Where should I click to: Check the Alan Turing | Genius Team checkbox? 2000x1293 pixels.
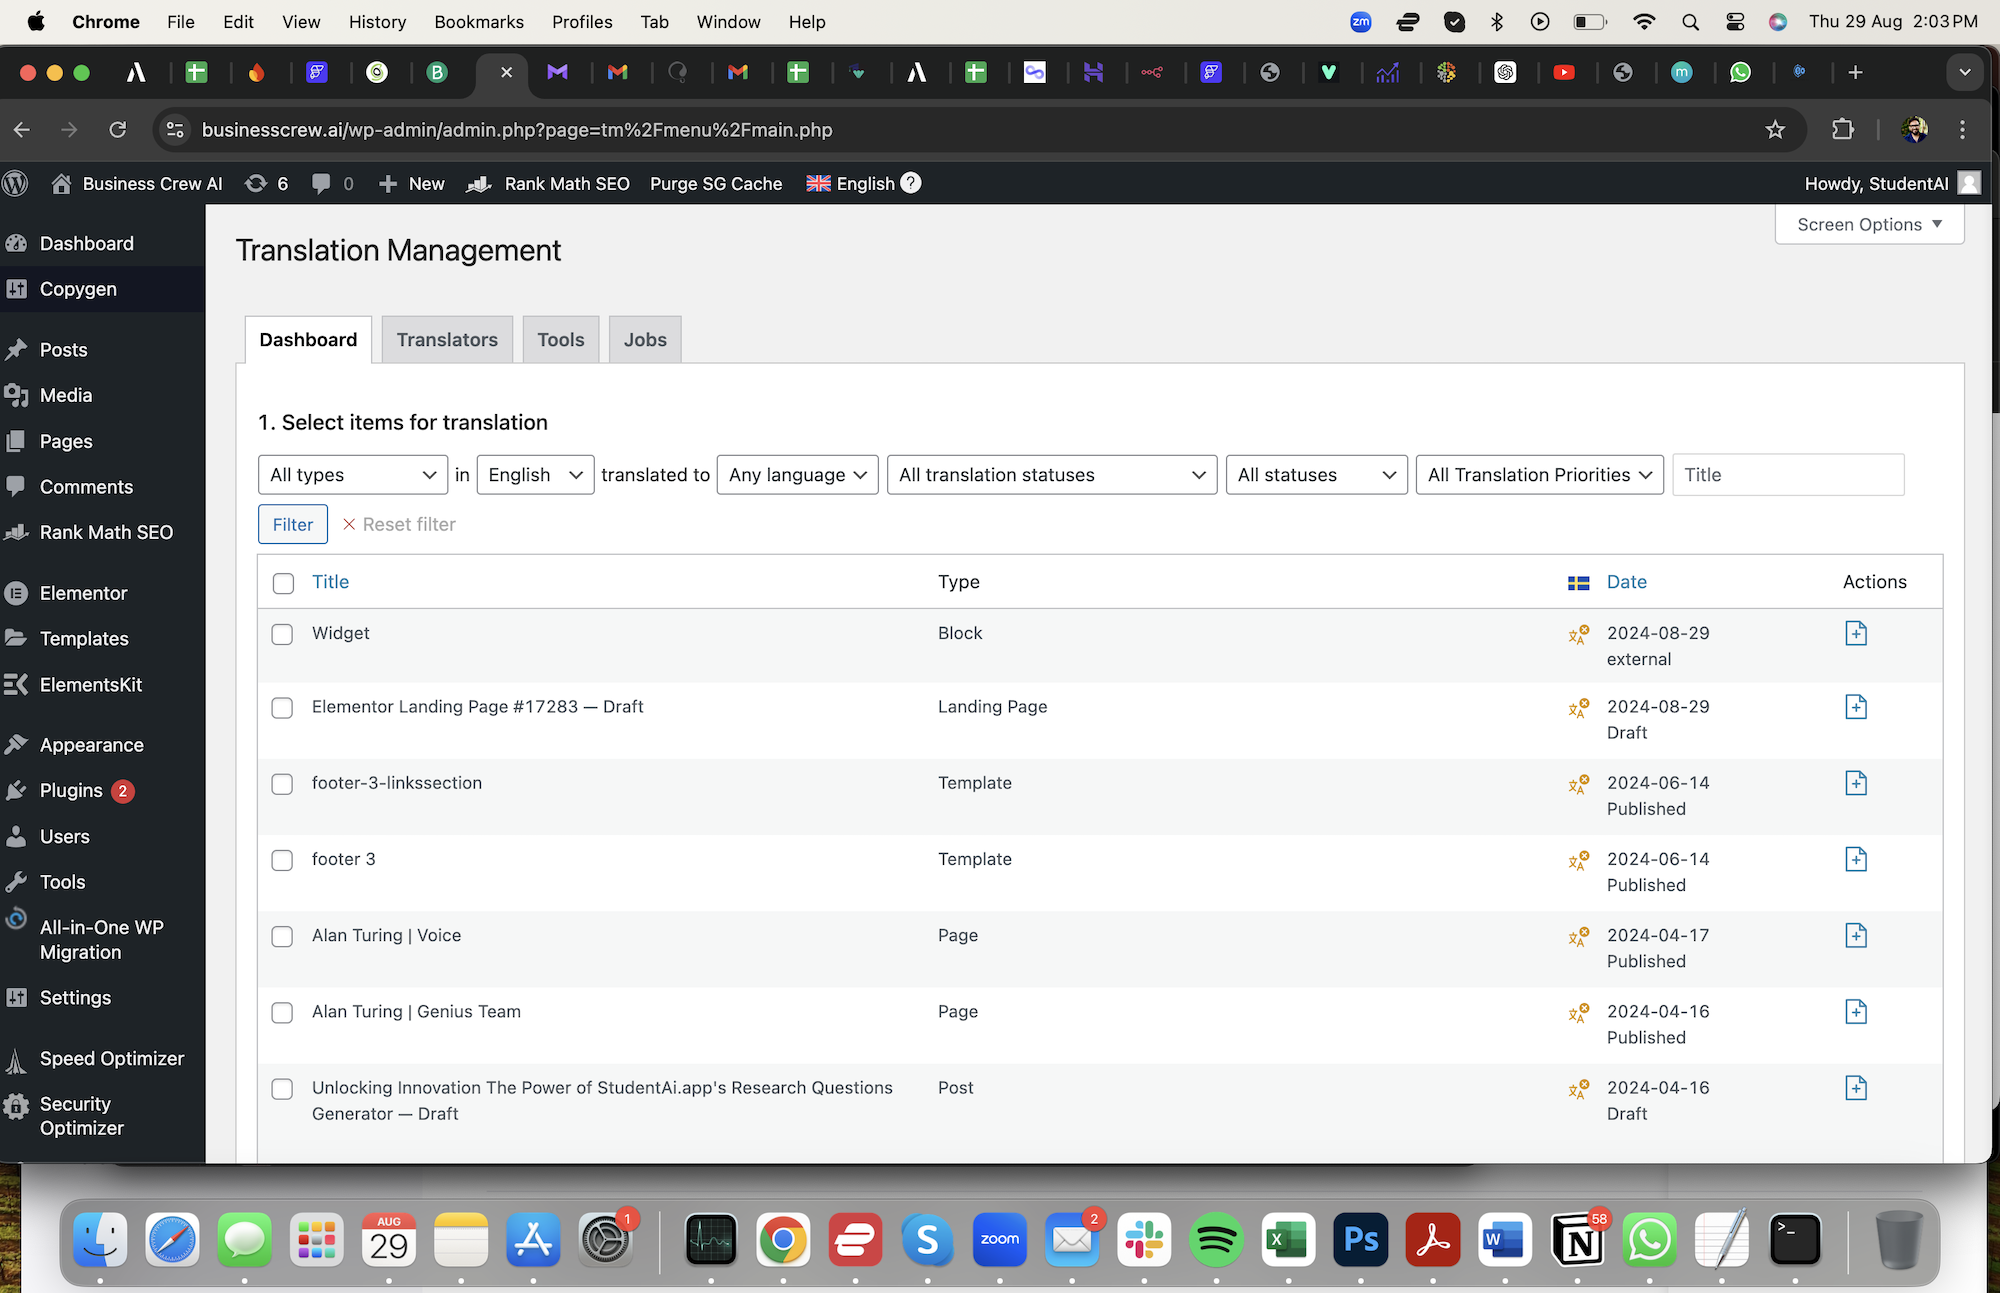point(282,1012)
